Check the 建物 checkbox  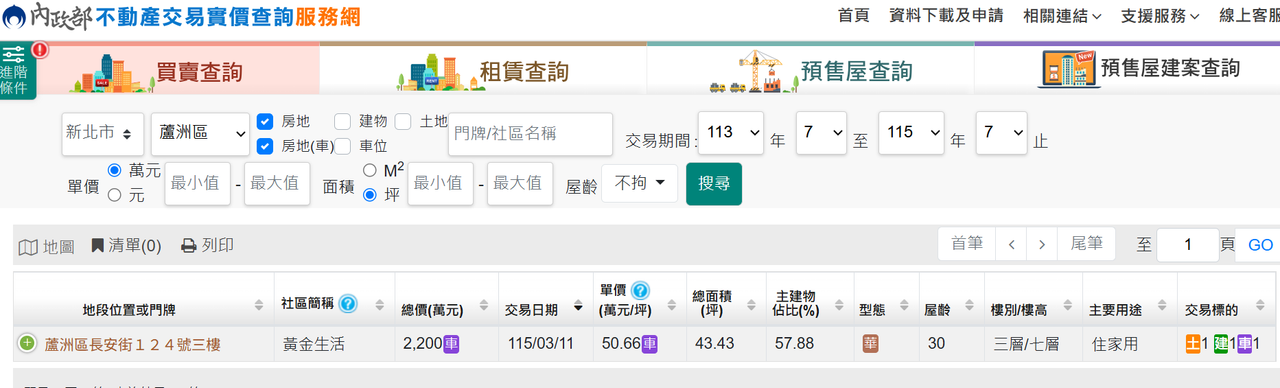click(342, 121)
